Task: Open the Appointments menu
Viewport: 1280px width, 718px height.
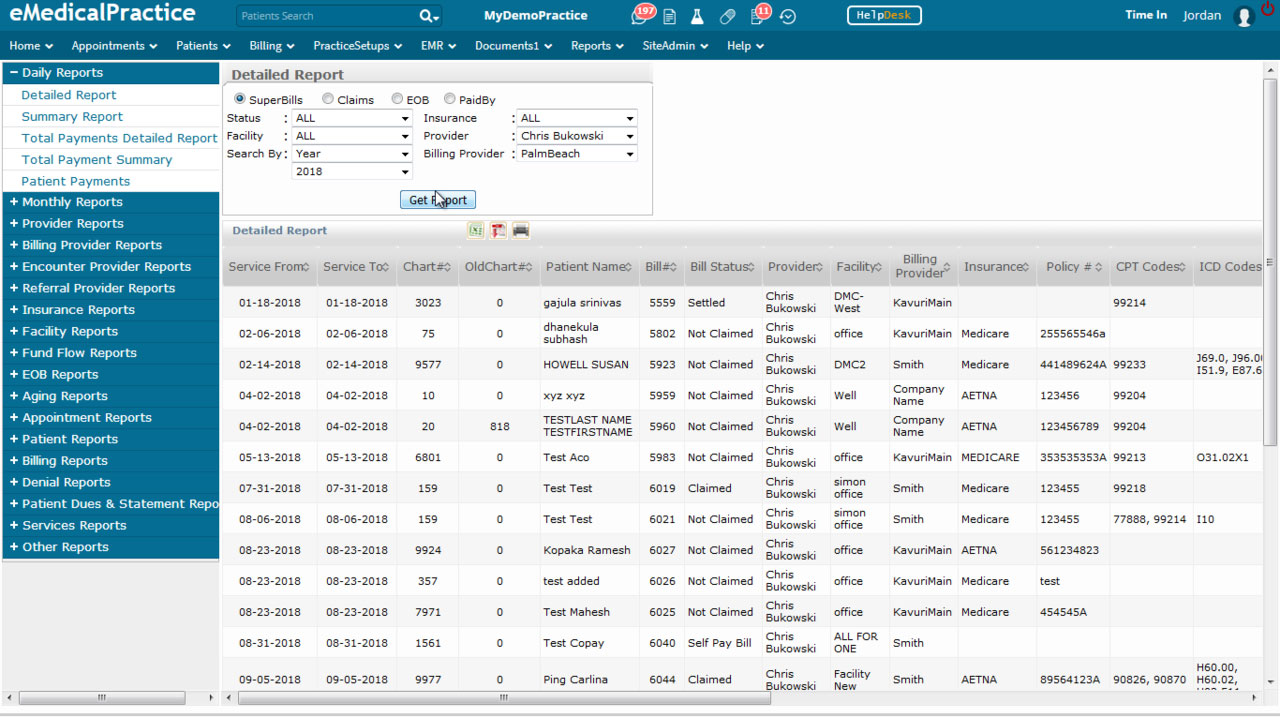Action: (x=114, y=46)
